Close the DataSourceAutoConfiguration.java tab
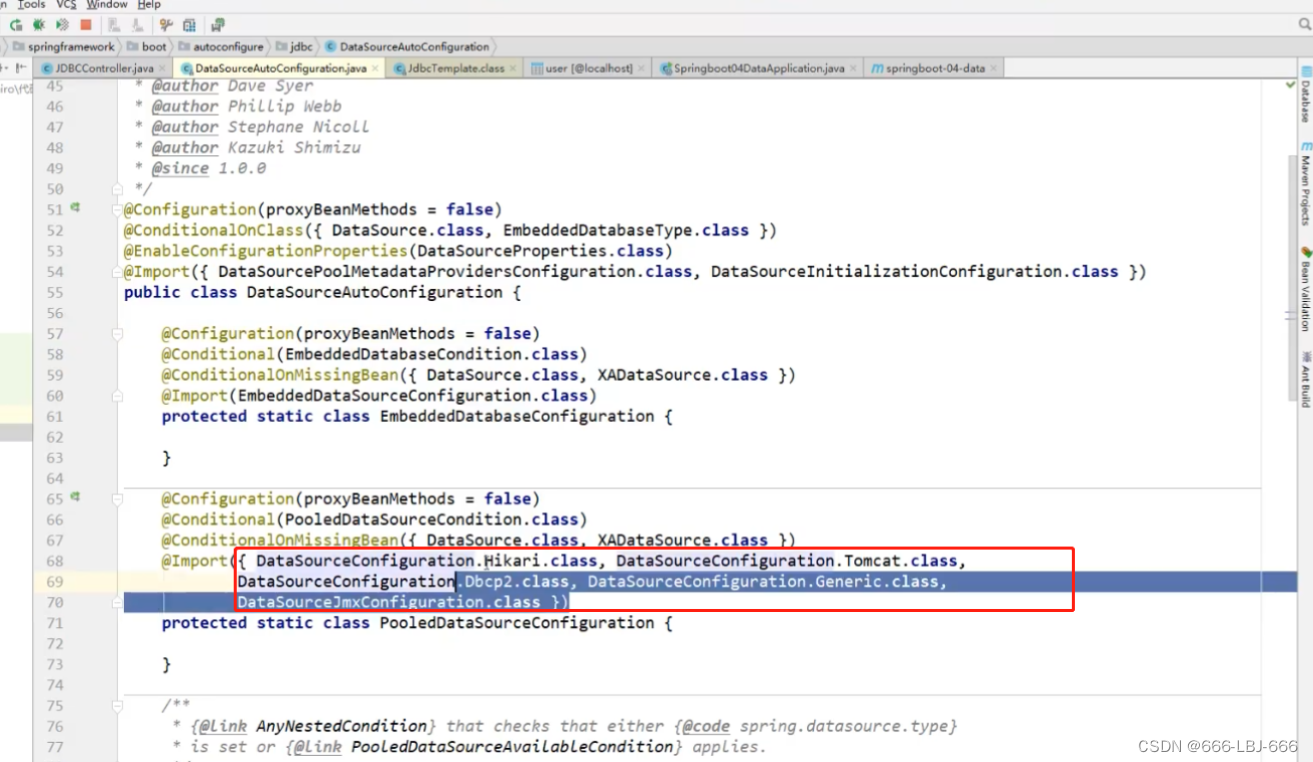Viewport: 1313px width, 762px height. [x=375, y=68]
